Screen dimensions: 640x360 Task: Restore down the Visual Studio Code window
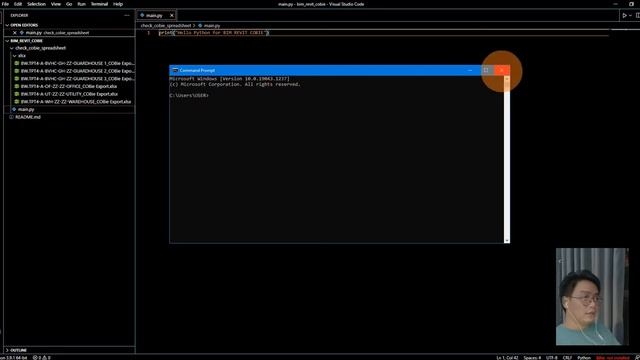631,4
